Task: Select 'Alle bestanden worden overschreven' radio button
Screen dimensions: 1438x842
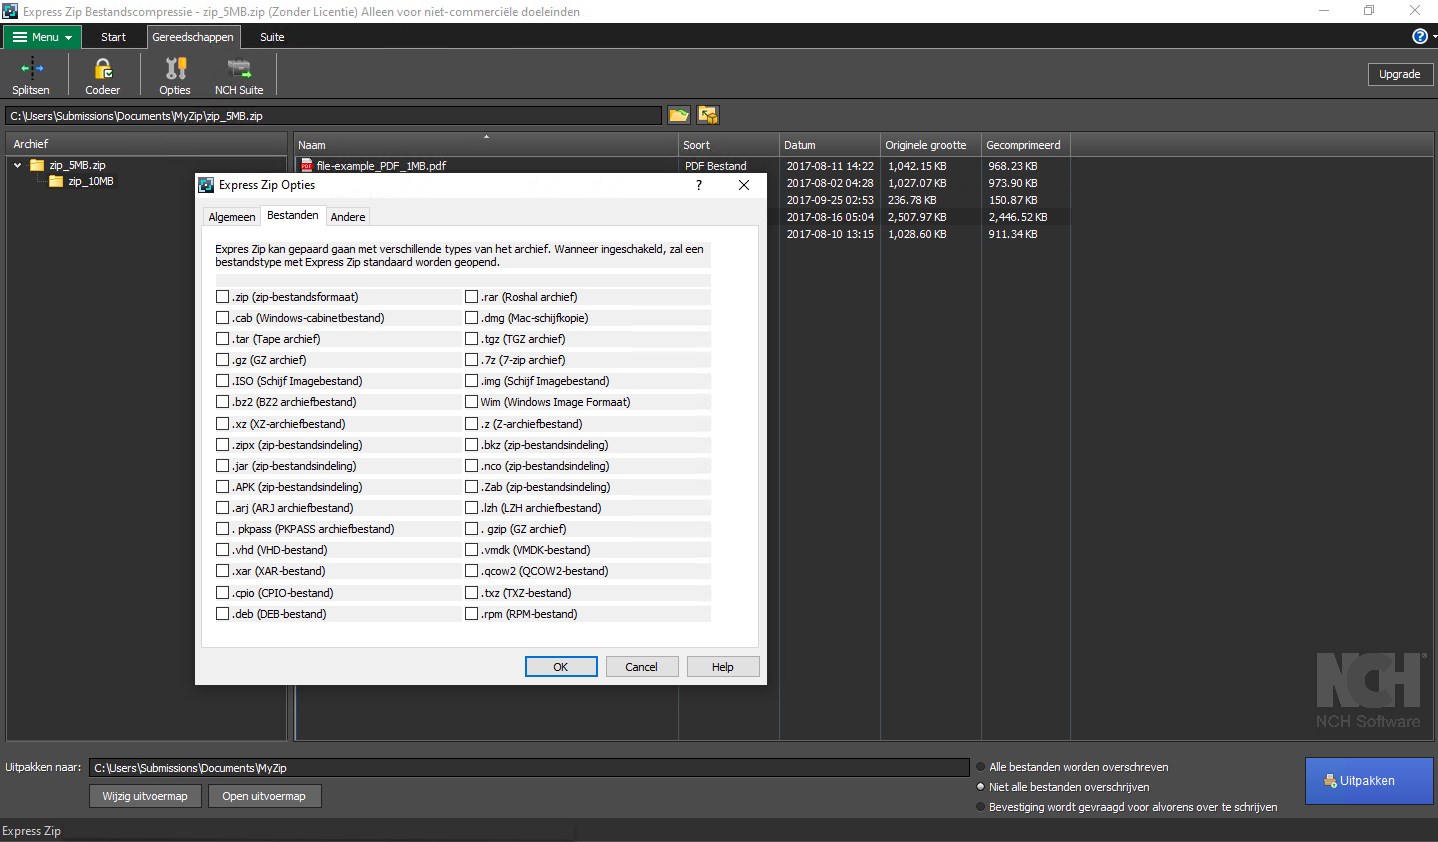Action: click(981, 767)
